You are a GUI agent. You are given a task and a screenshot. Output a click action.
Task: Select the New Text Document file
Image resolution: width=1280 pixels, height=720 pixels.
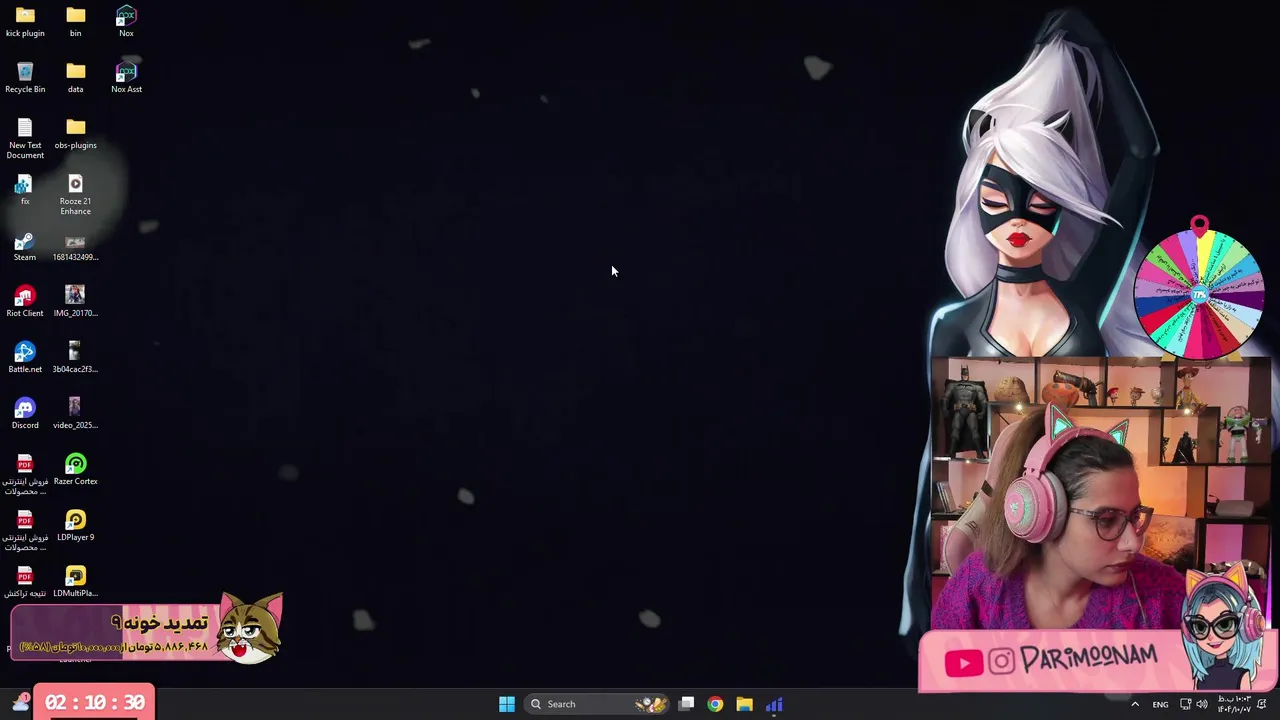(x=25, y=139)
